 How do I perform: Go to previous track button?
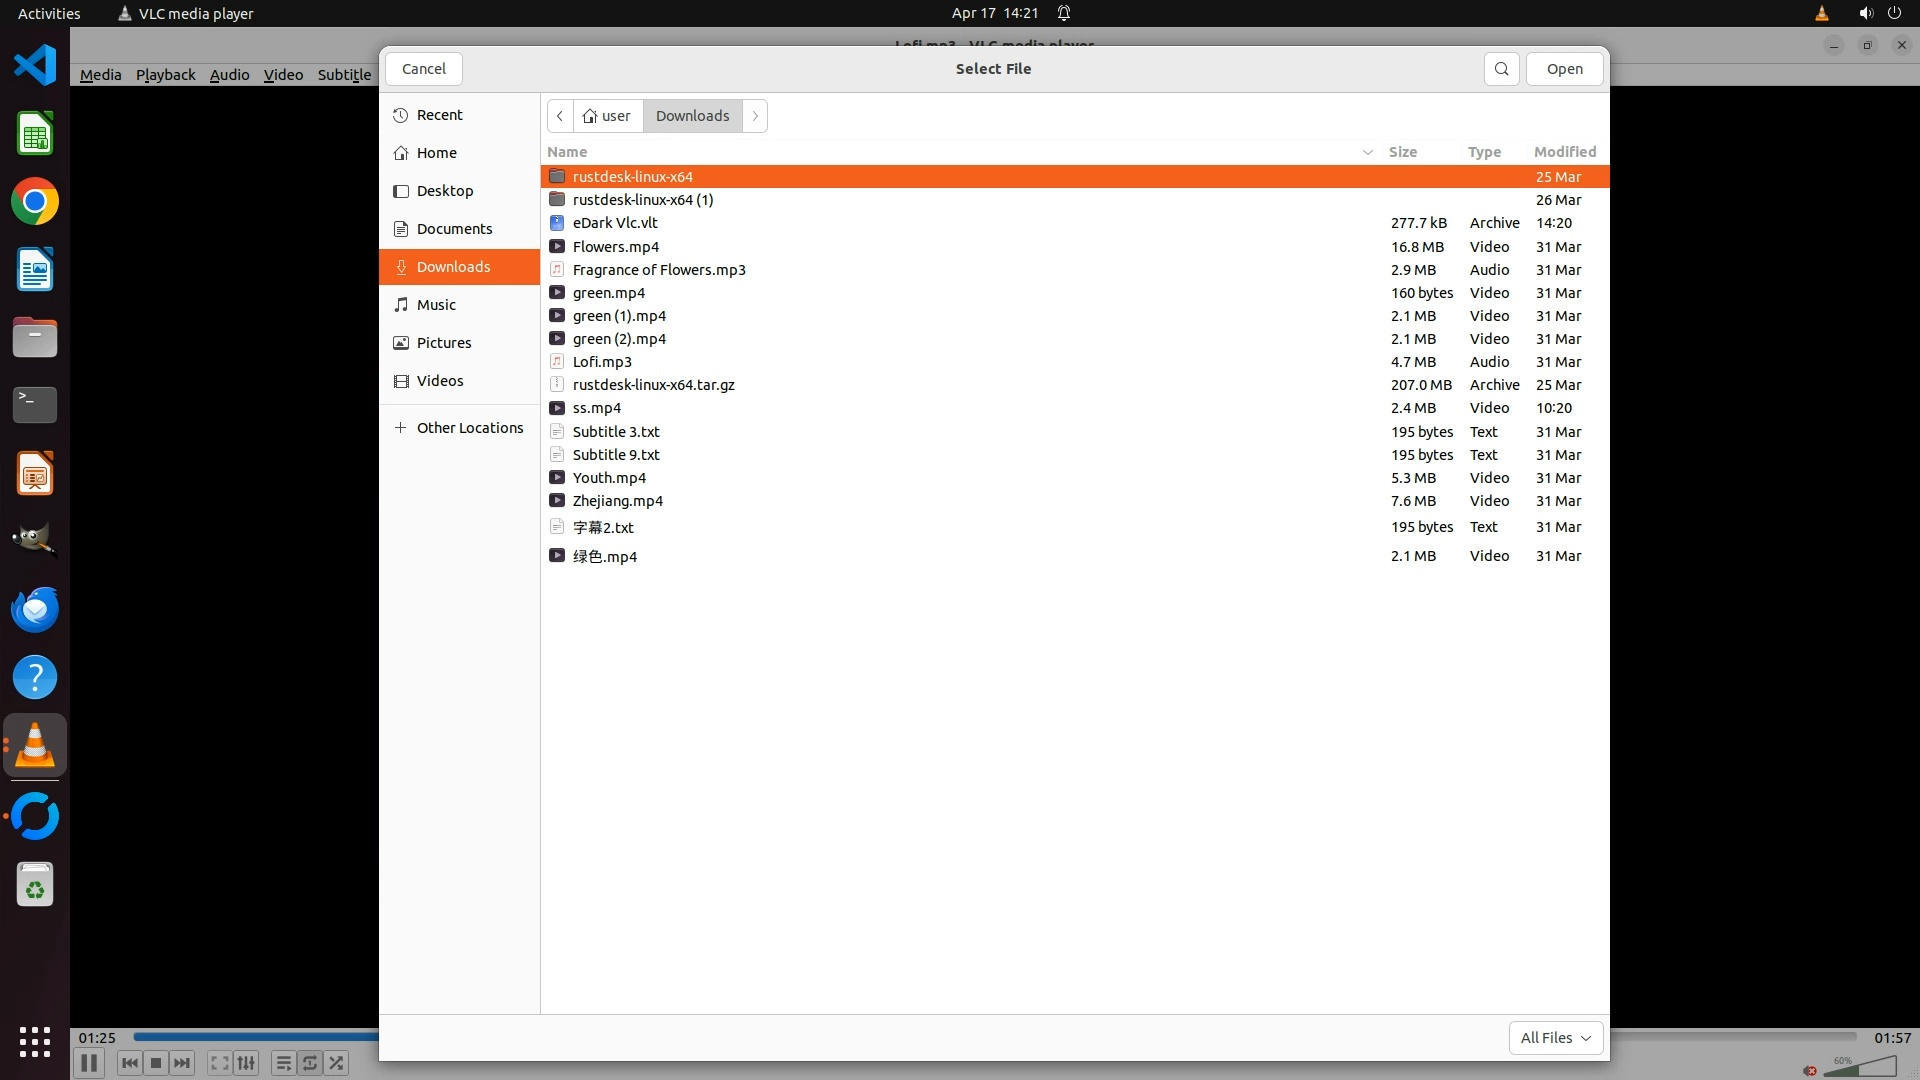(x=129, y=1063)
